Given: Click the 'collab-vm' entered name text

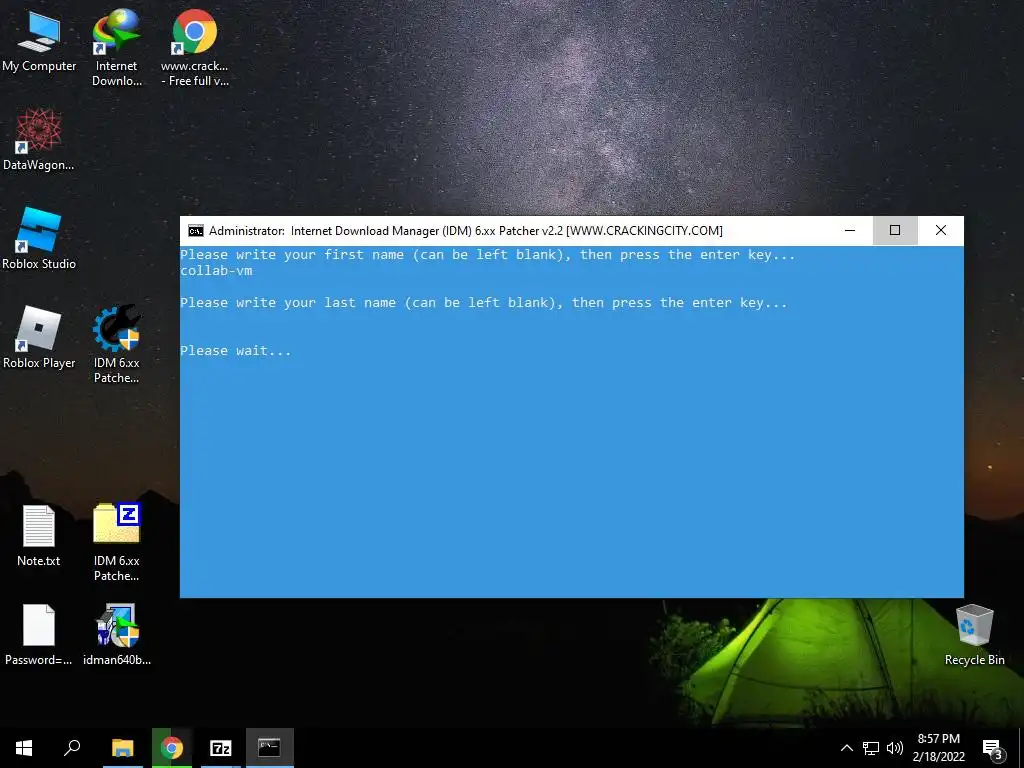Looking at the screenshot, I should [x=216, y=270].
